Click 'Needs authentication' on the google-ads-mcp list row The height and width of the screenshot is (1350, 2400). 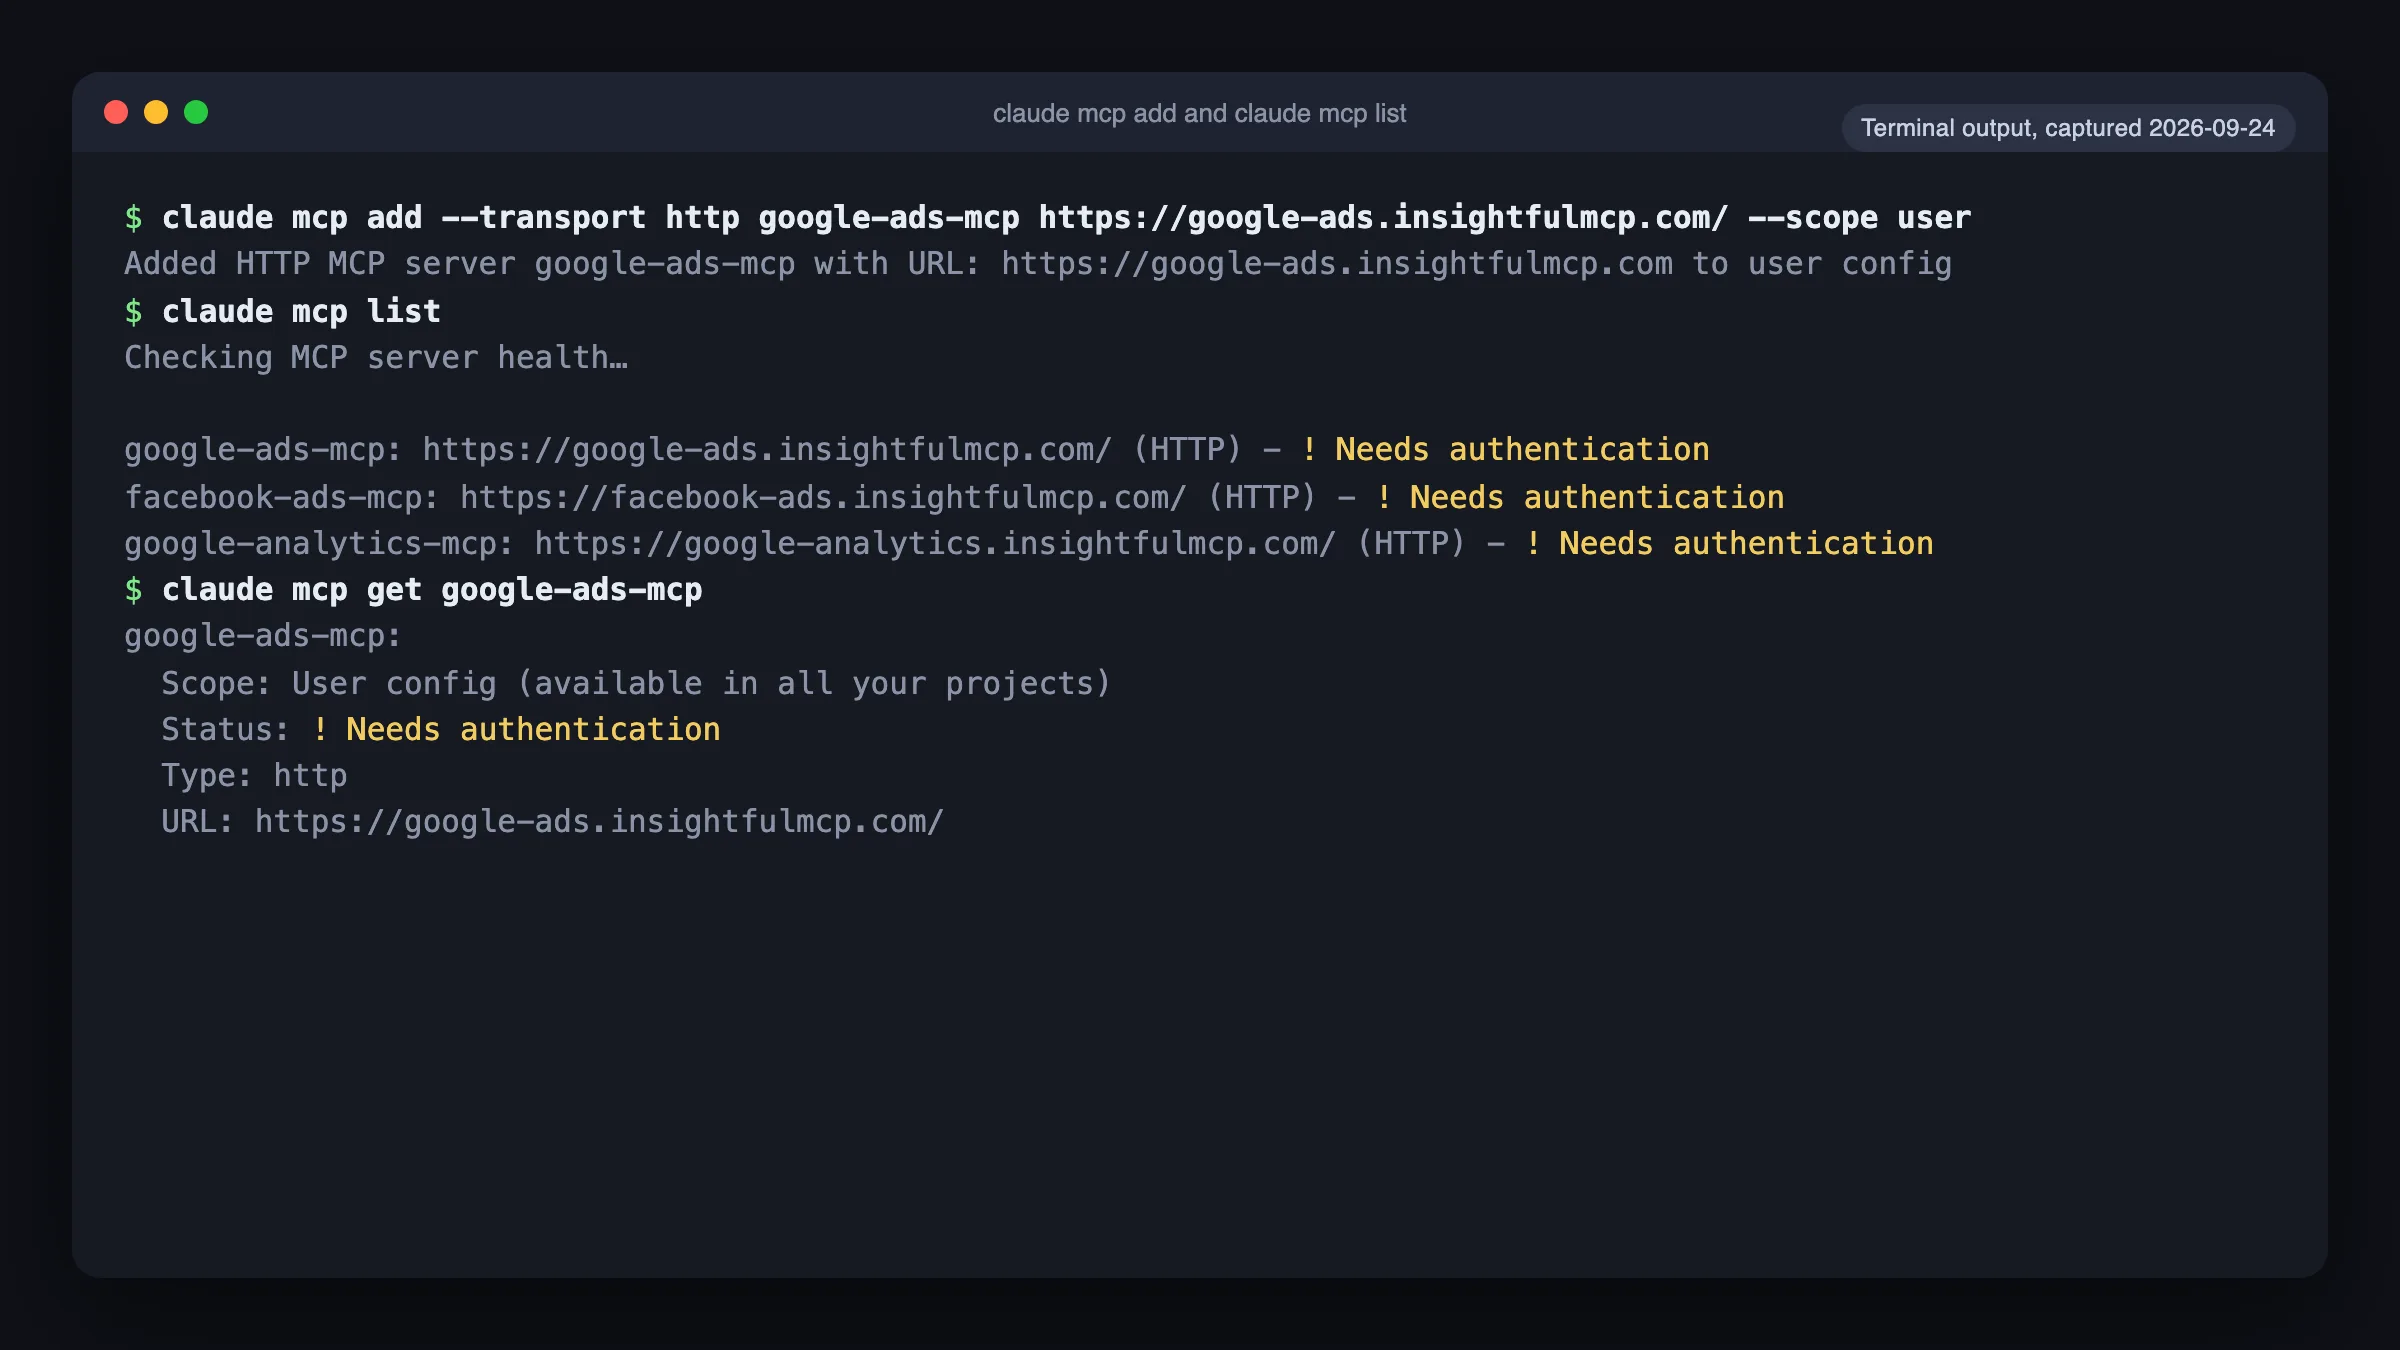(1522, 450)
